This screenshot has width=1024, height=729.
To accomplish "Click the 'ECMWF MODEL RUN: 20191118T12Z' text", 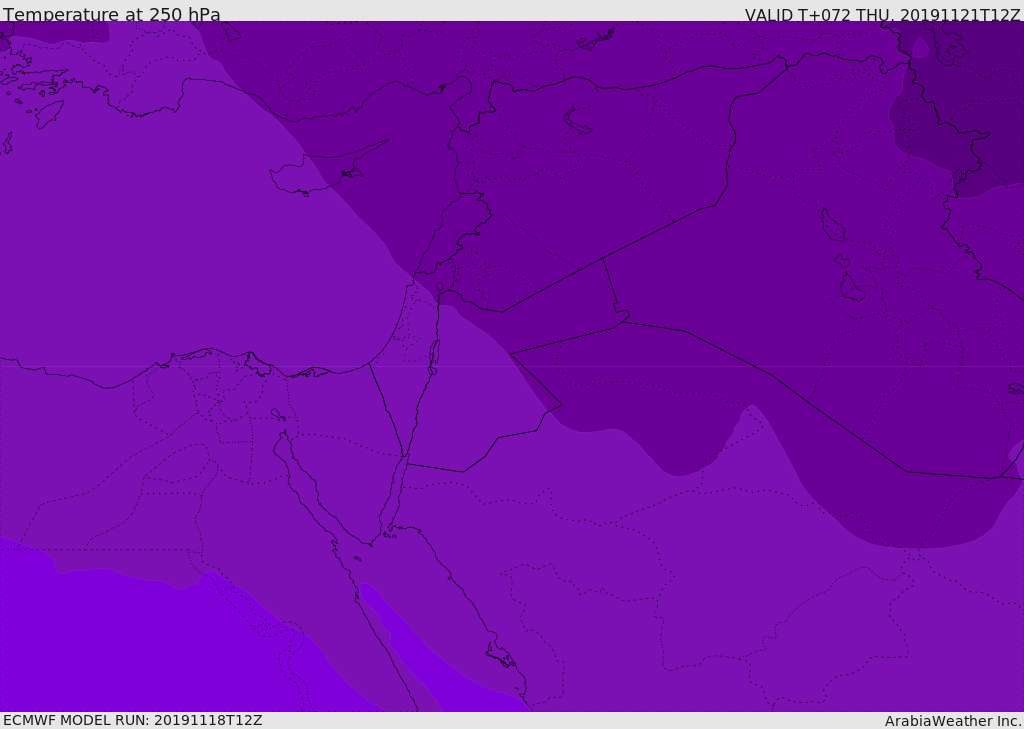I will [x=133, y=720].
